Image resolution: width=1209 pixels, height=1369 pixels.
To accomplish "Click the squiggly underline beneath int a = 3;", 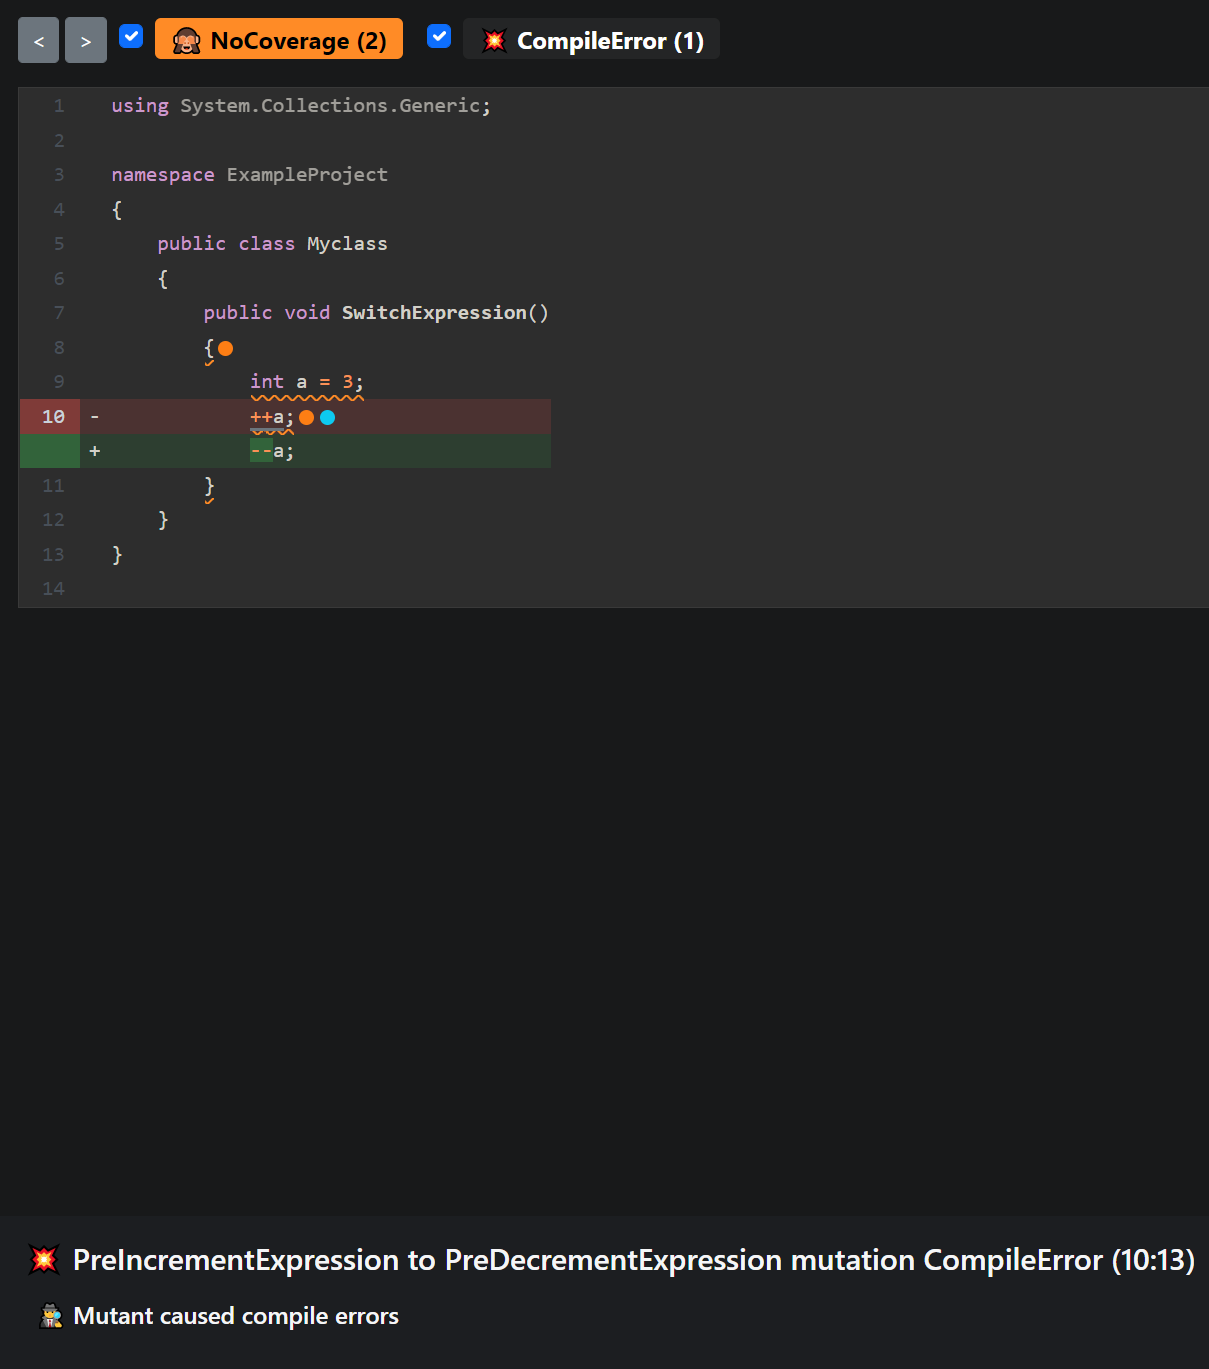I will (x=307, y=398).
